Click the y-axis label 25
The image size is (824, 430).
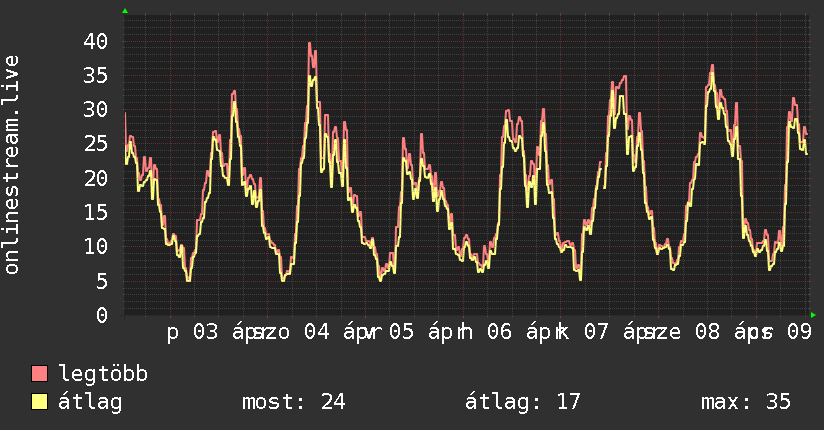[x=96, y=144]
